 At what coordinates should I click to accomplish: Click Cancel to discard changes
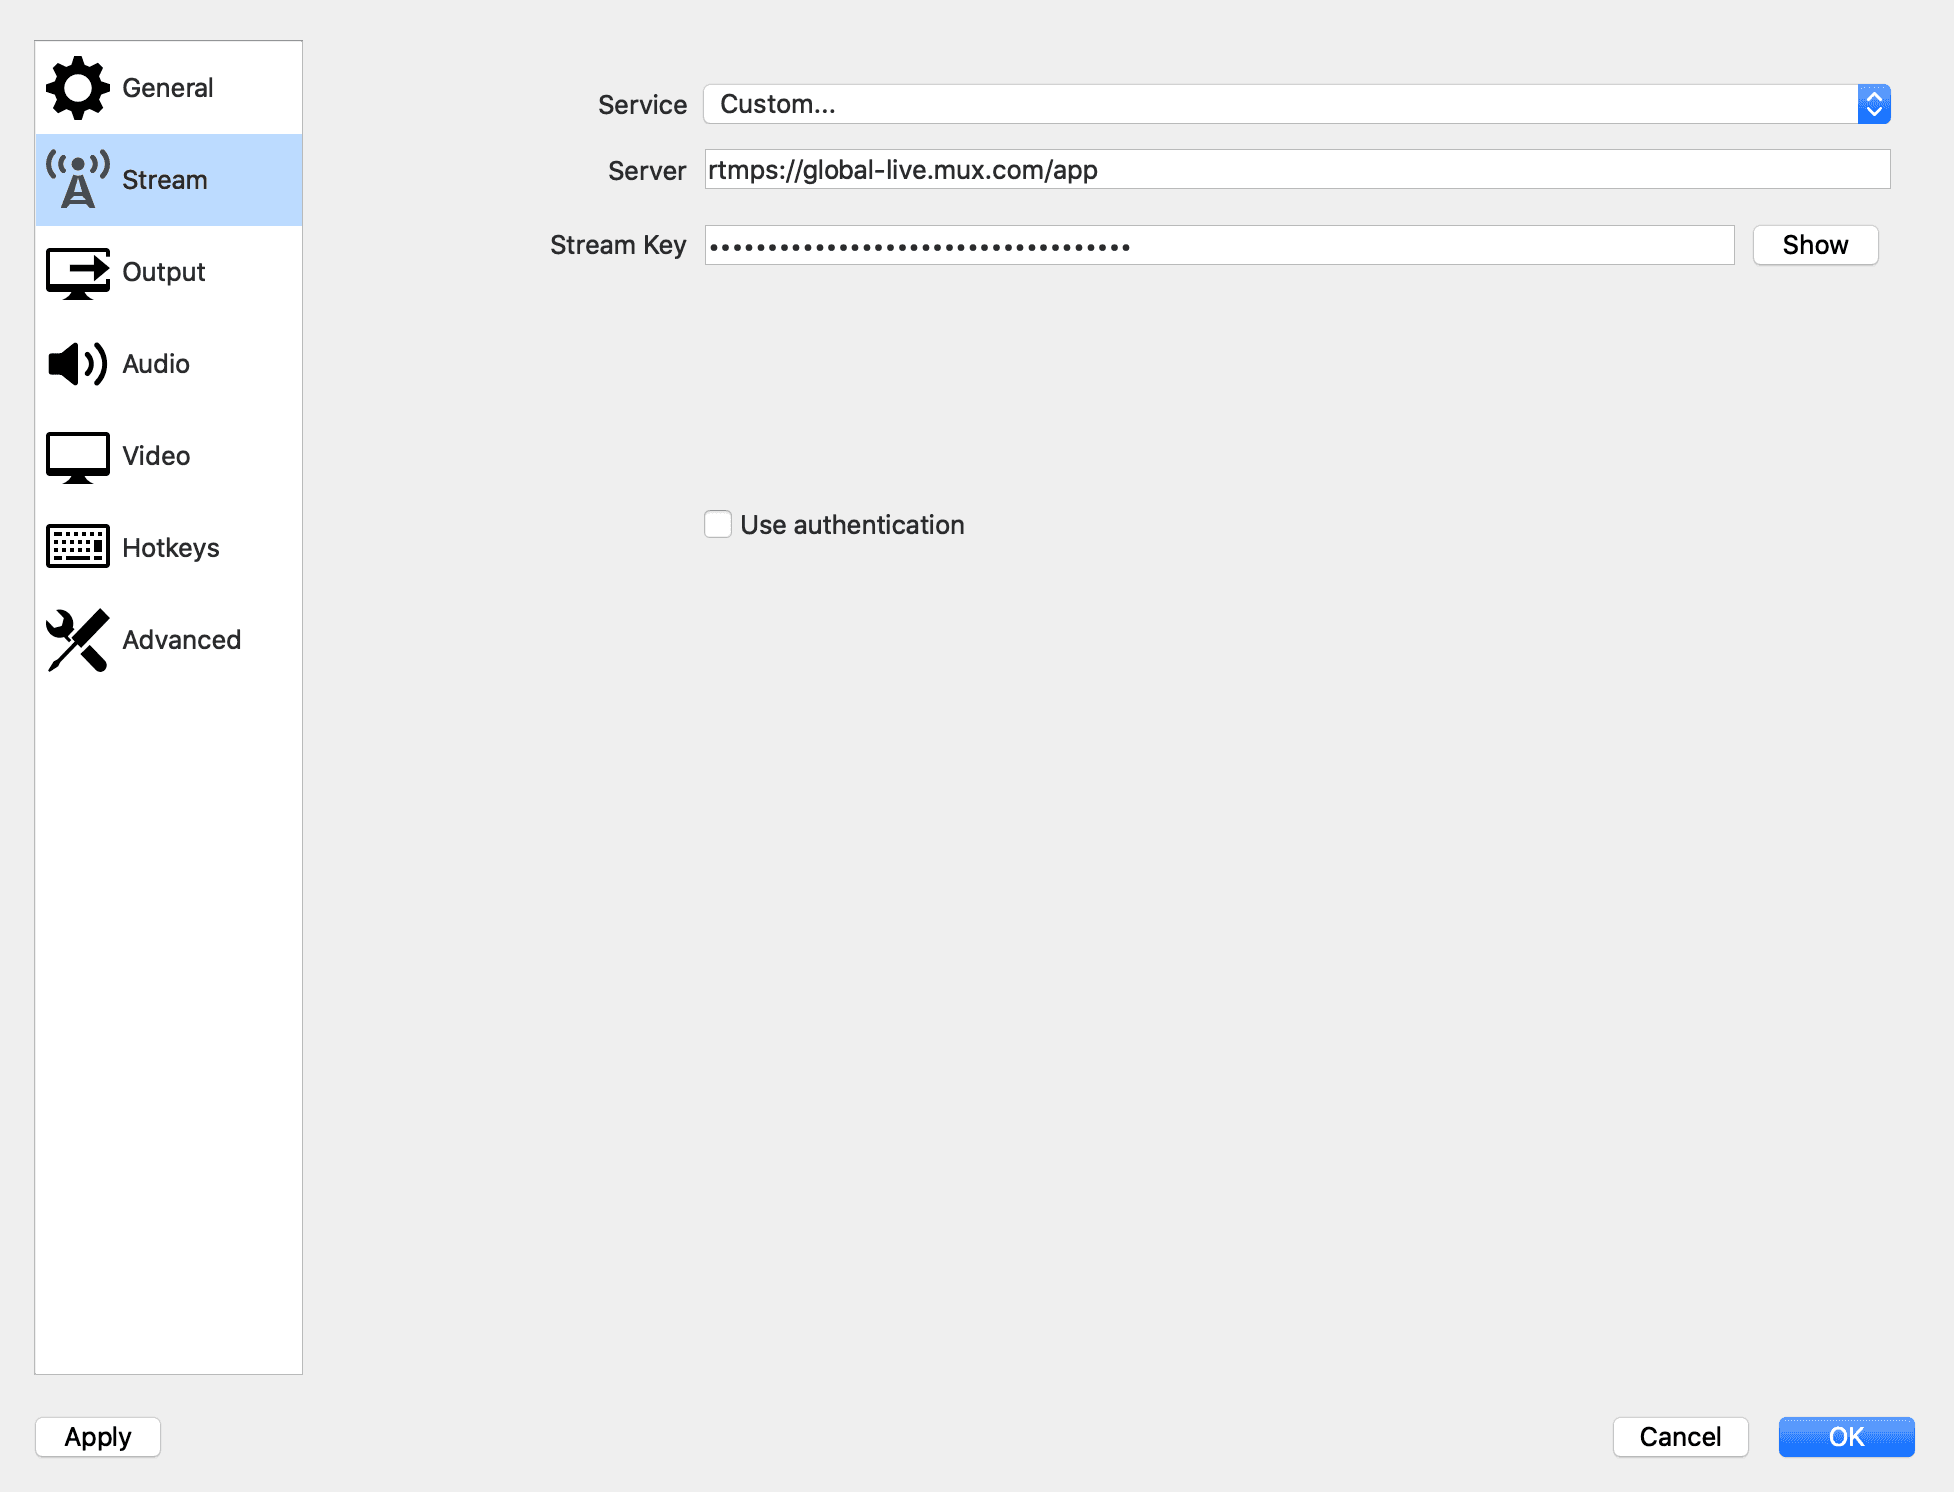[x=1680, y=1437]
